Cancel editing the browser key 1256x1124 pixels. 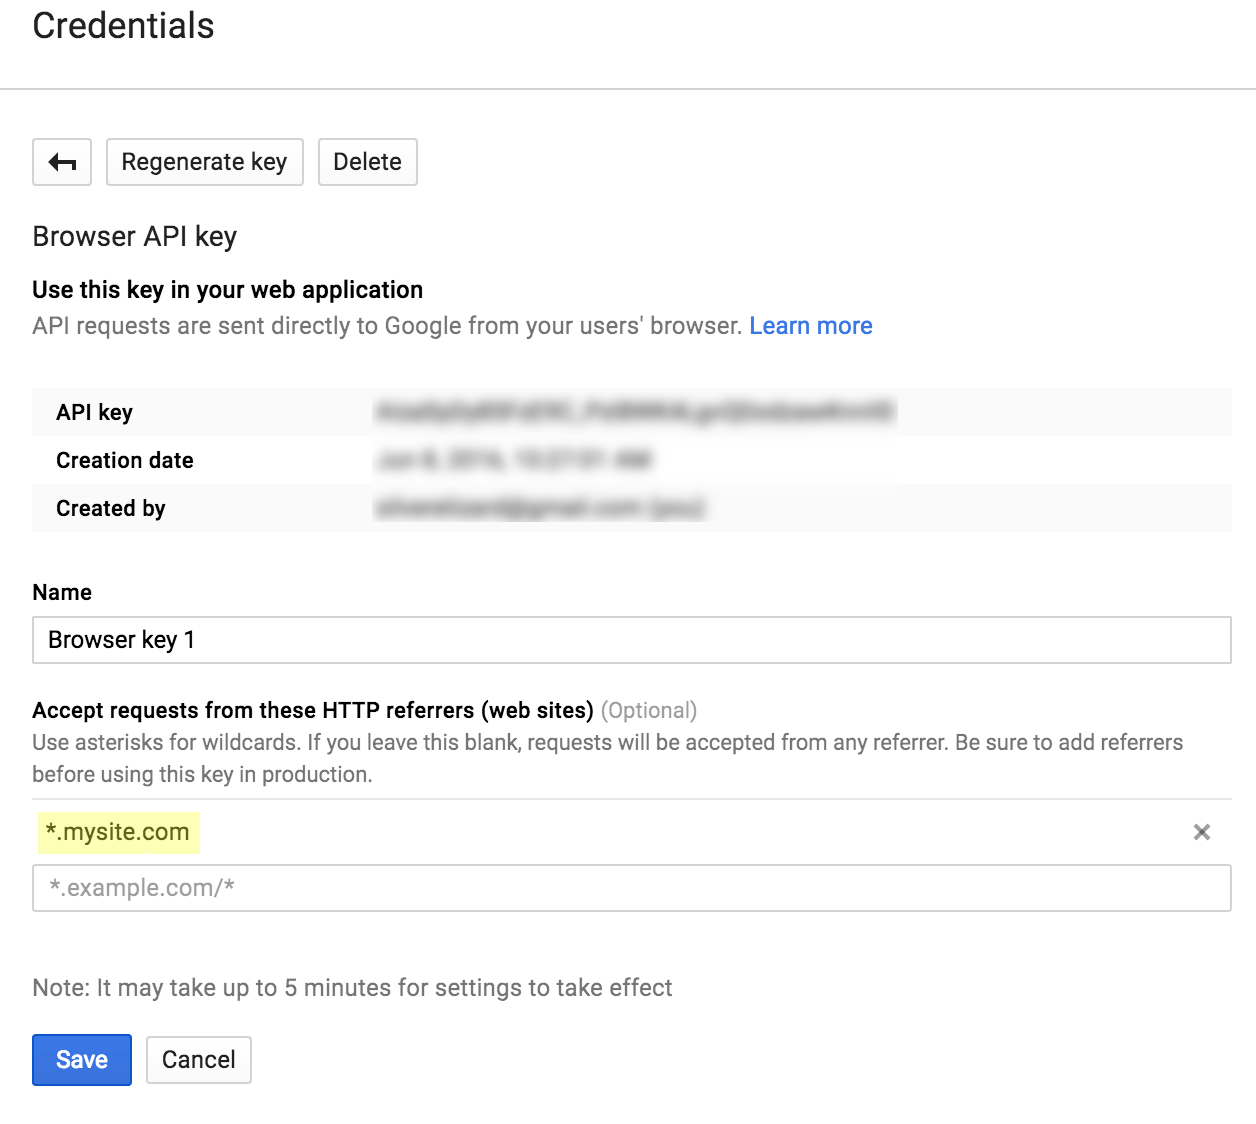pyautogui.click(x=198, y=1059)
